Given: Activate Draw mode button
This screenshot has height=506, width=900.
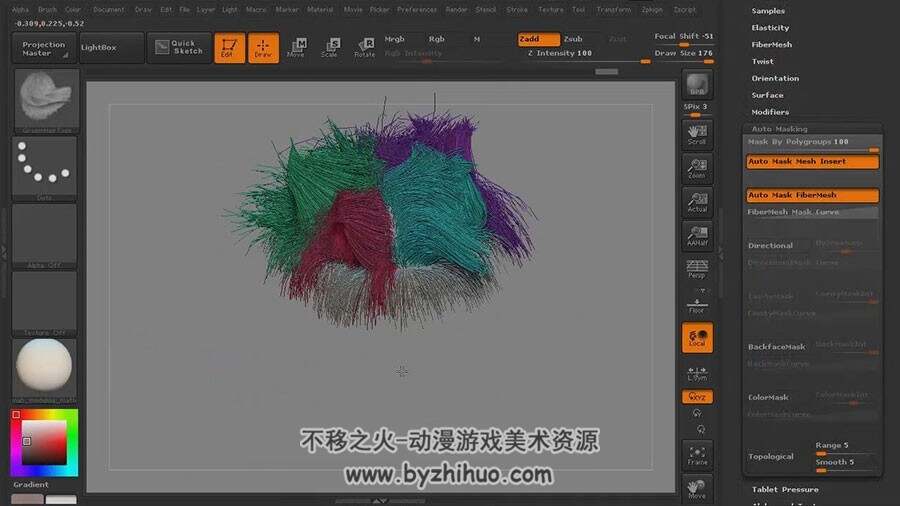Looking at the screenshot, I should pyautogui.click(x=263, y=48).
